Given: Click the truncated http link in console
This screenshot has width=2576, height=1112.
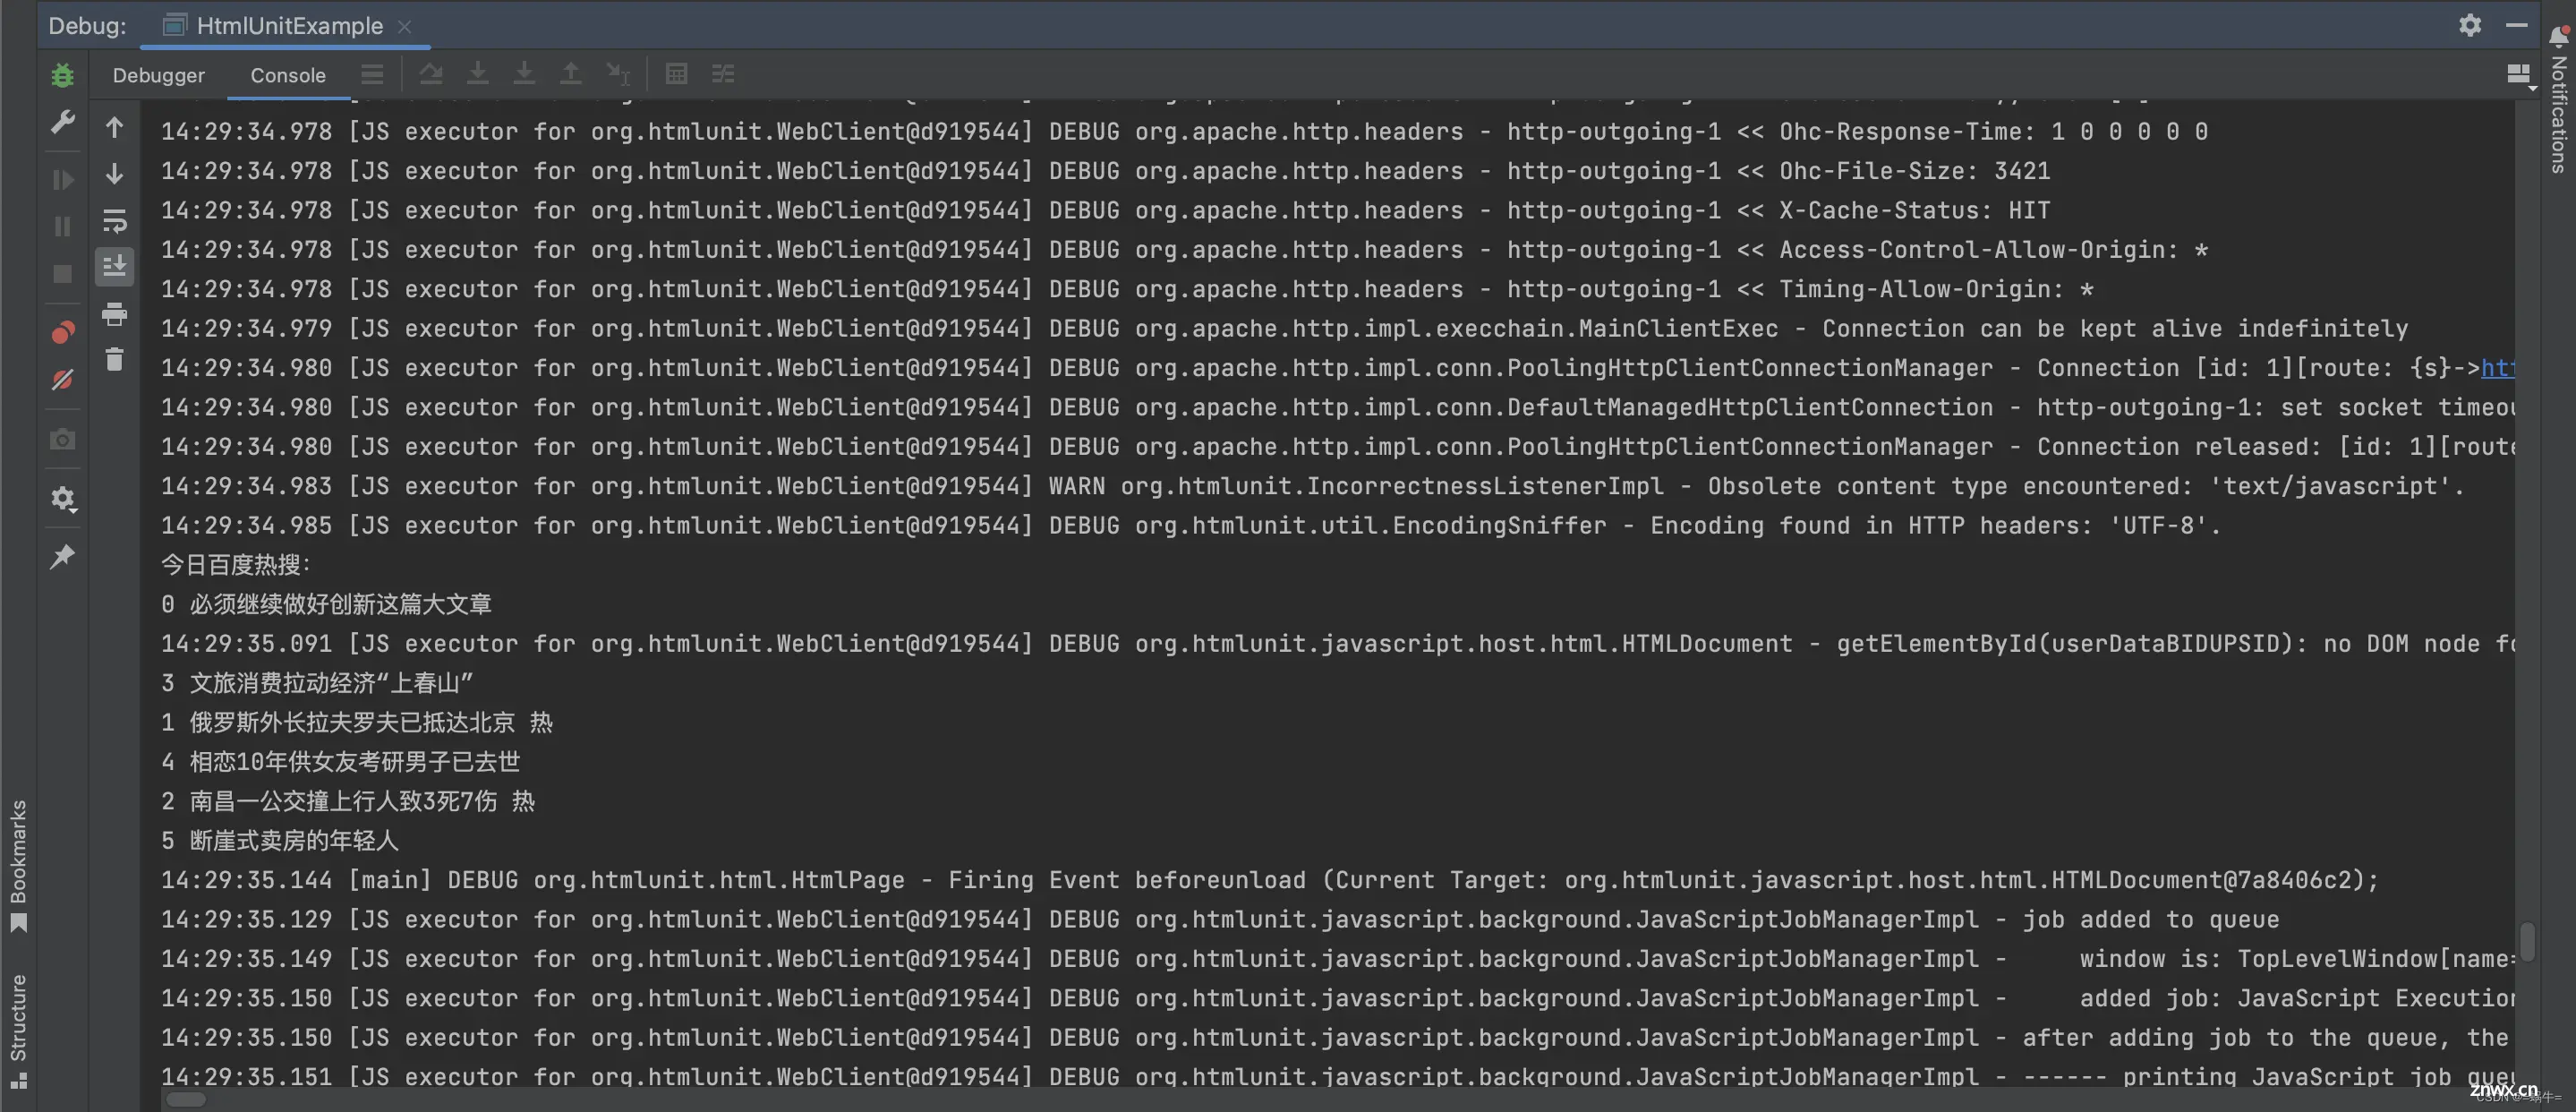Looking at the screenshot, I should pyautogui.click(x=2497, y=368).
